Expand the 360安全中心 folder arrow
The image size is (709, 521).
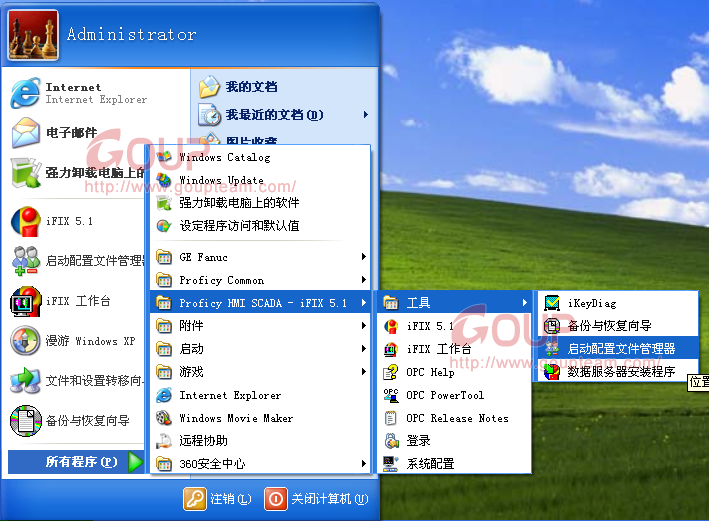pos(364,464)
